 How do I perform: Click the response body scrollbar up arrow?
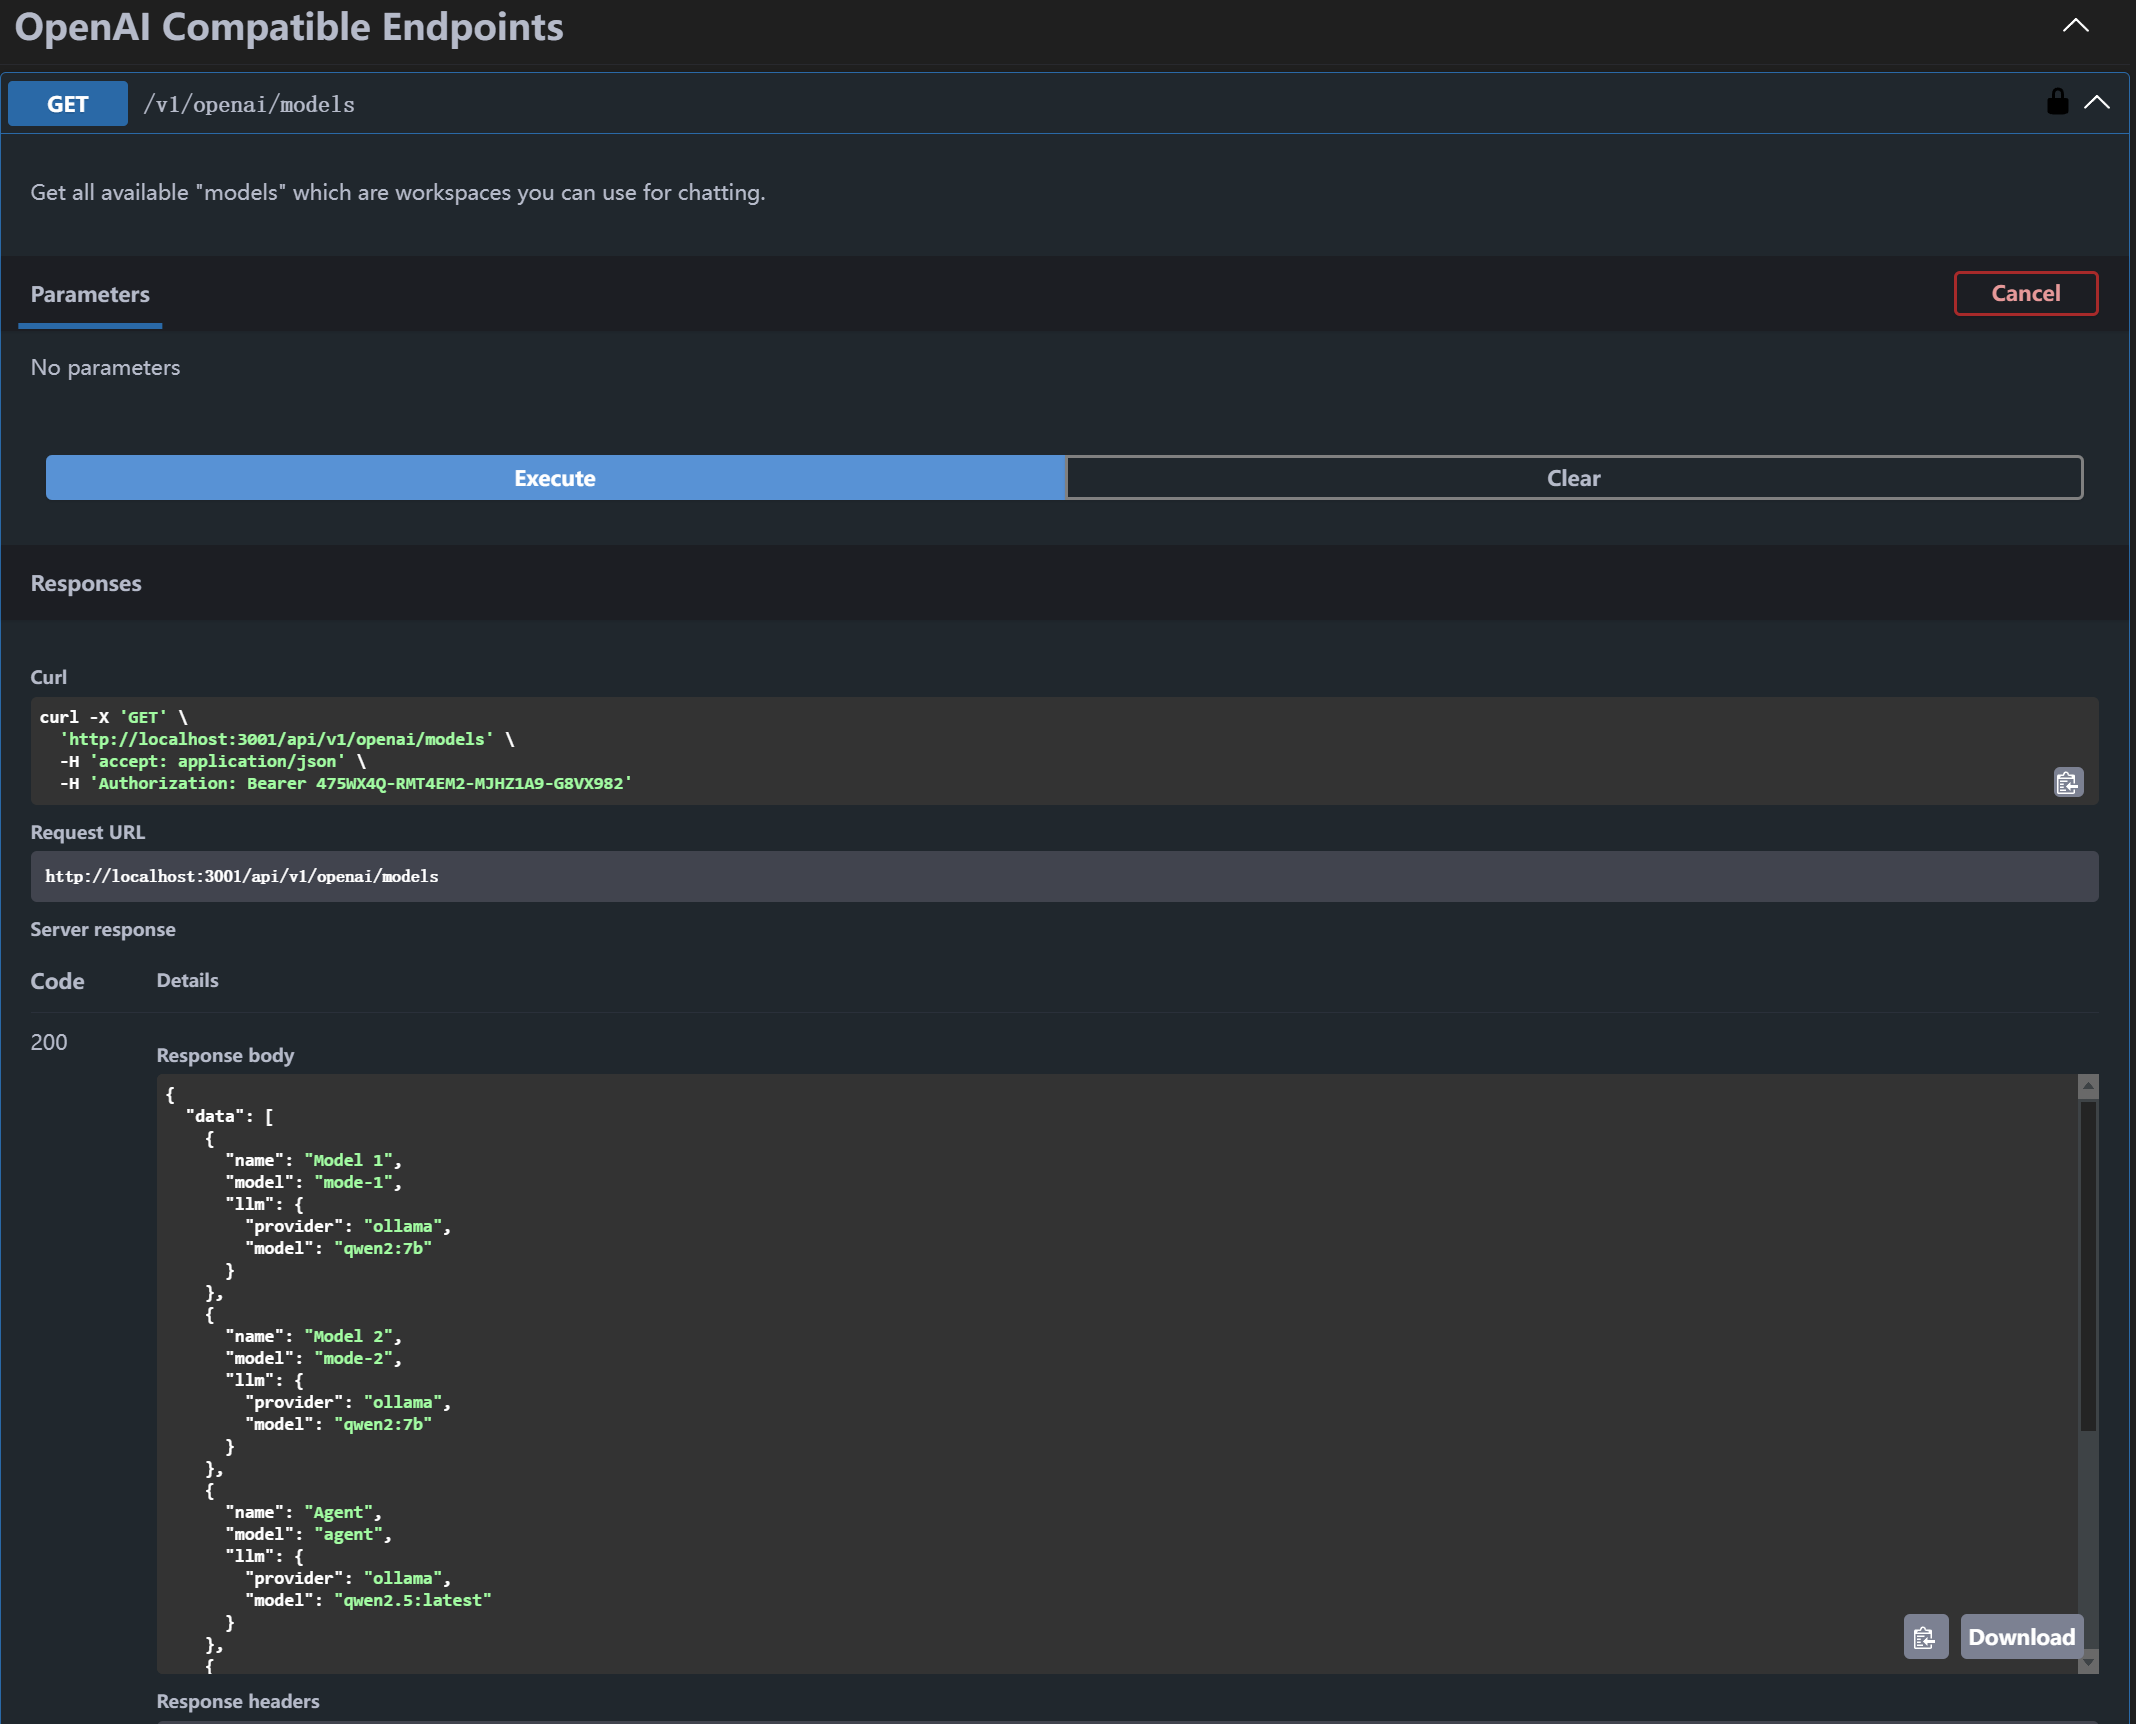2088,1086
